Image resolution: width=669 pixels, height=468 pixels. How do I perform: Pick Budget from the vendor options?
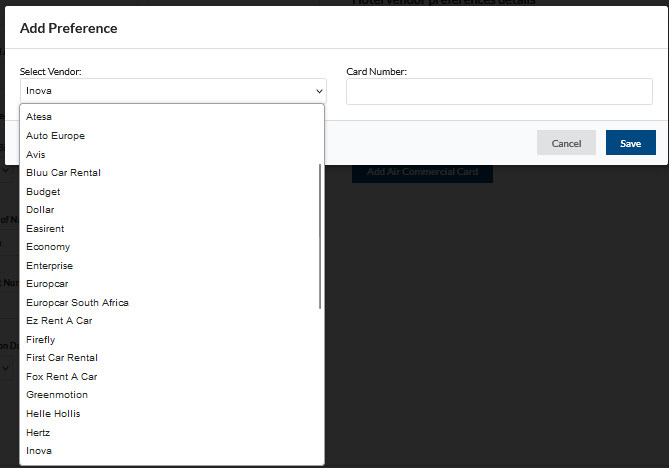(172, 192)
